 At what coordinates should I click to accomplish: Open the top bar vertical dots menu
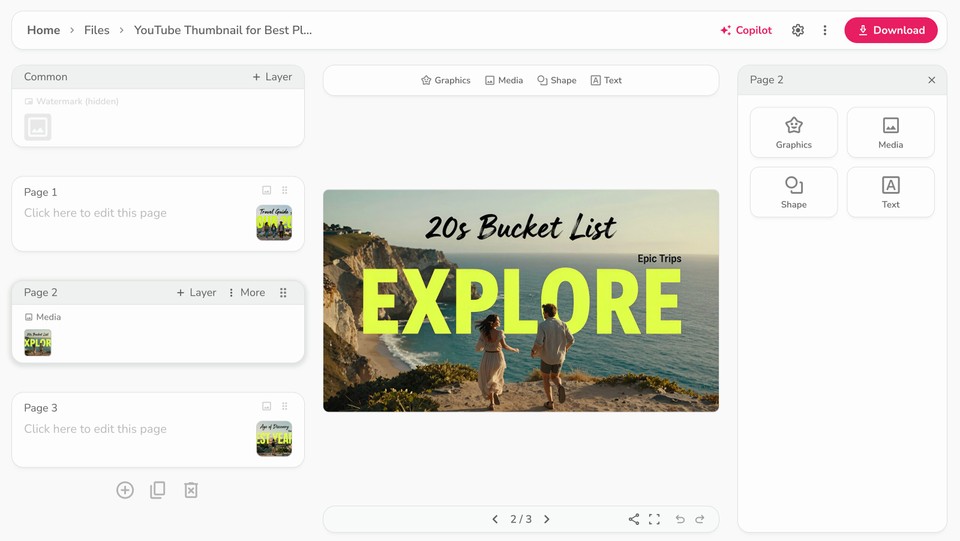pos(825,30)
